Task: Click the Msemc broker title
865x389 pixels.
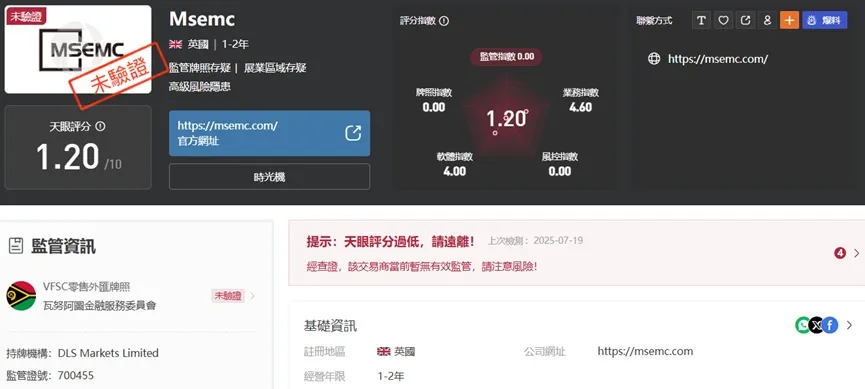Action: tap(202, 19)
